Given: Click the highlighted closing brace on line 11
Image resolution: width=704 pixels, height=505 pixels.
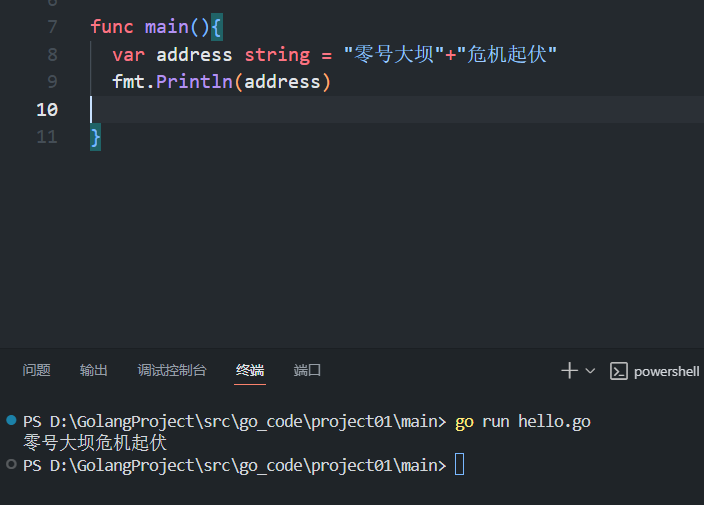Looking at the screenshot, I should [96, 137].
